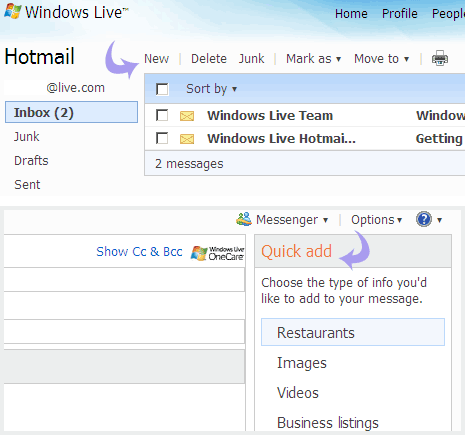Click Delete in the mail toolbar
This screenshot has height=435, width=465.
coord(209,59)
